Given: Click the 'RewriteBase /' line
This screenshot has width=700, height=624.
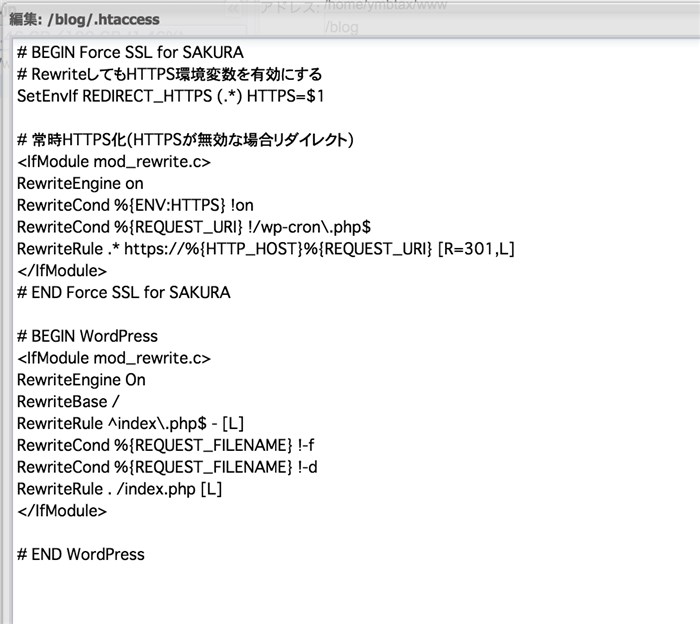Looking at the screenshot, I should pyautogui.click(x=68, y=402).
